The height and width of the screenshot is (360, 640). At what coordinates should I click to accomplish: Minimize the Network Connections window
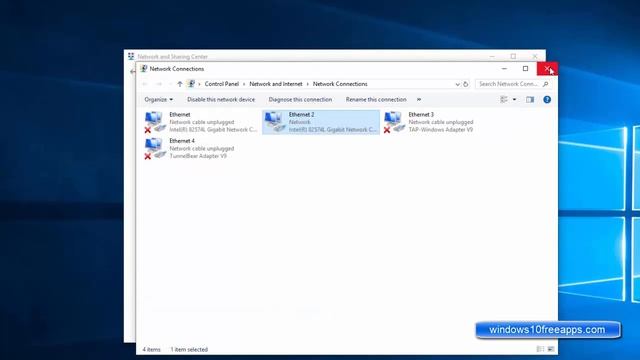point(504,69)
